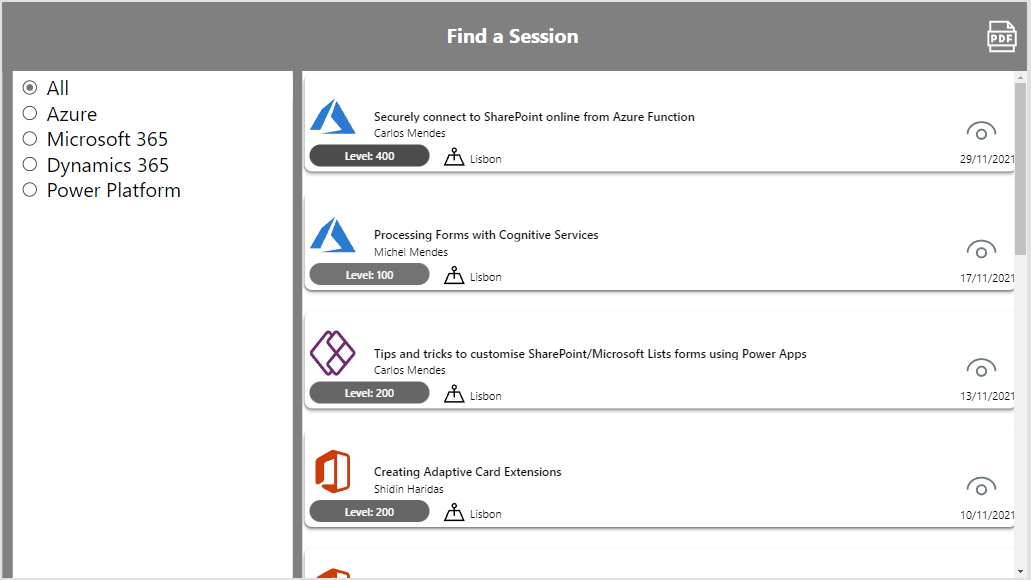Screen dimensions: 1031x580
Task: Click the Level 100 badge
Action: click(x=369, y=274)
